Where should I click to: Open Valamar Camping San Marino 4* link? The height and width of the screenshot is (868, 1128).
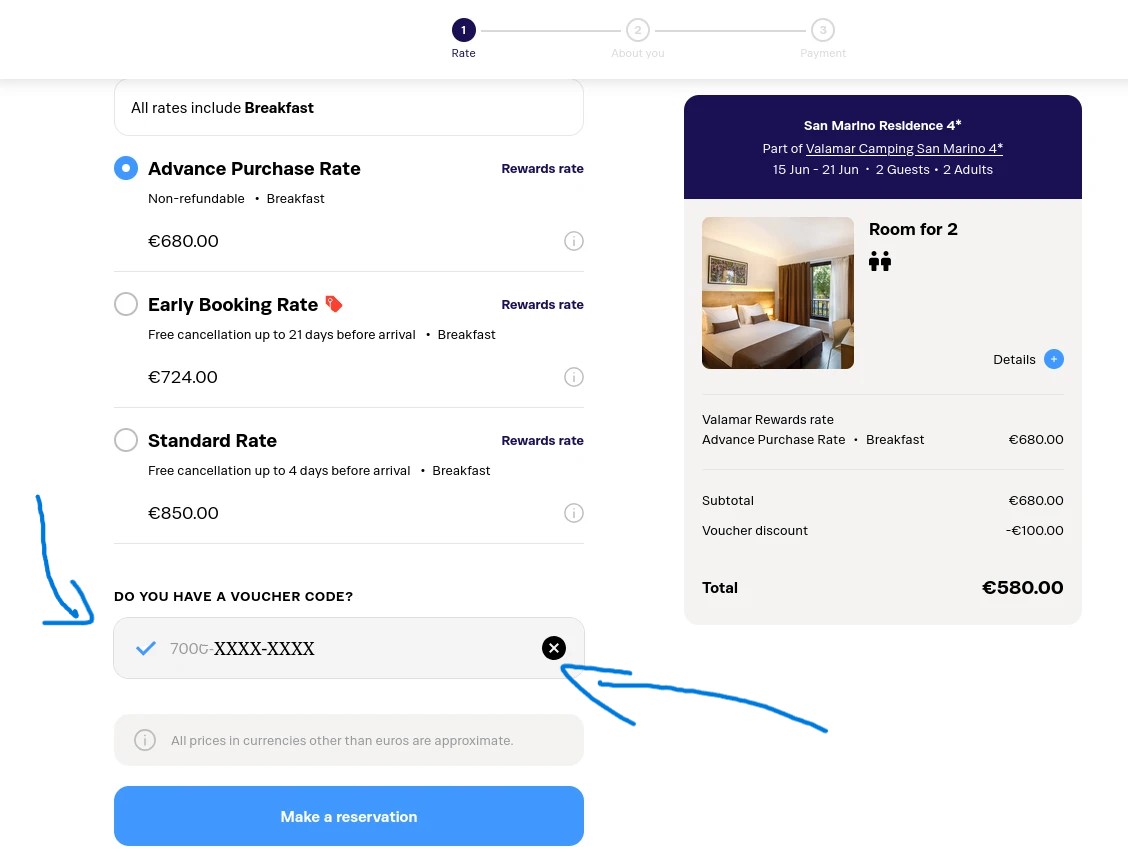(x=904, y=148)
